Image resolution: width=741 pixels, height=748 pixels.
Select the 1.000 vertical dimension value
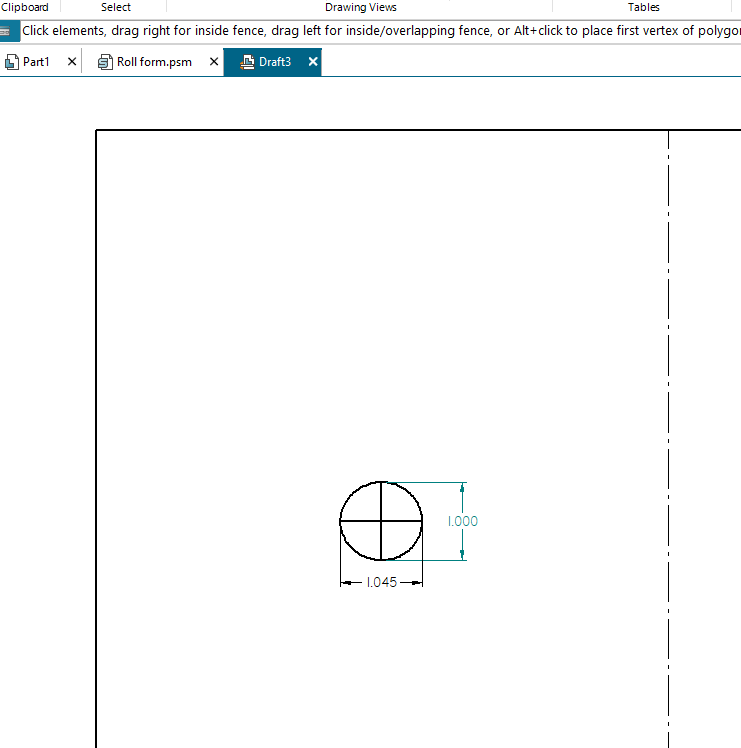tap(462, 521)
